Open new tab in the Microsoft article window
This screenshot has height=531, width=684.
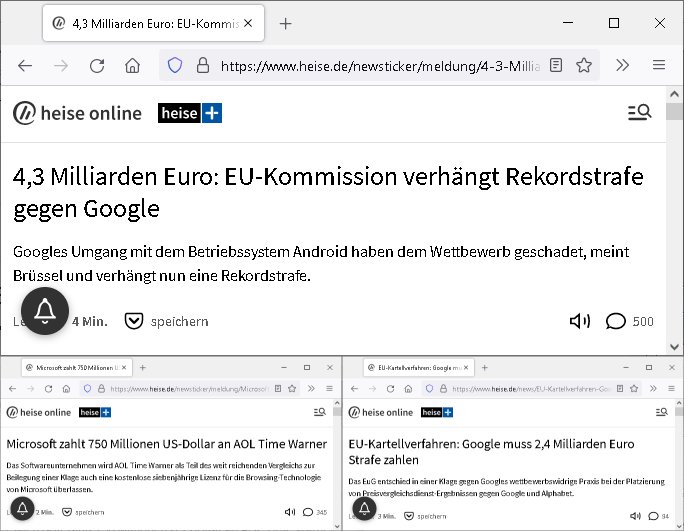click(143, 368)
